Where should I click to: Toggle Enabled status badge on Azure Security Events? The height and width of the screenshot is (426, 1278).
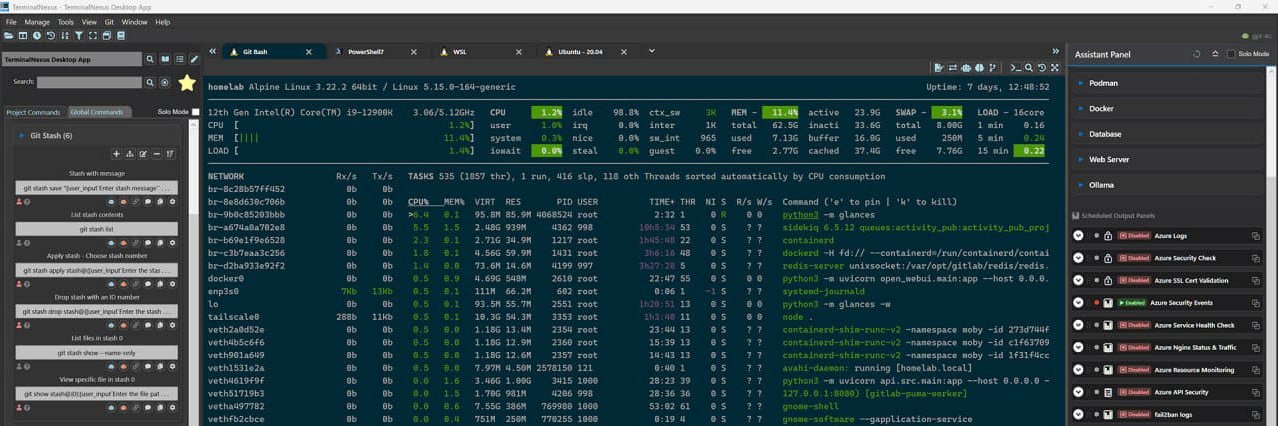click(1132, 303)
